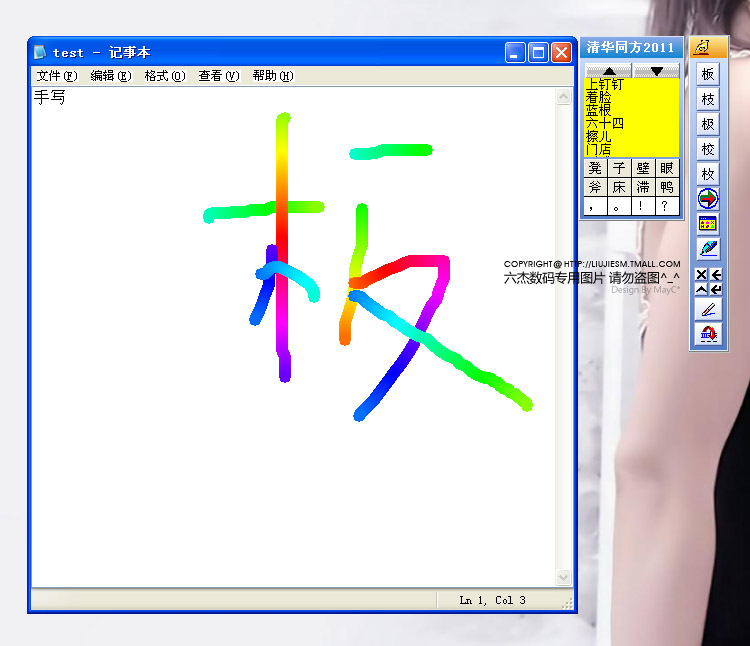Click the cyan pen handwriting icon
Viewport: 750px width, 646px height.
pyautogui.click(x=708, y=248)
